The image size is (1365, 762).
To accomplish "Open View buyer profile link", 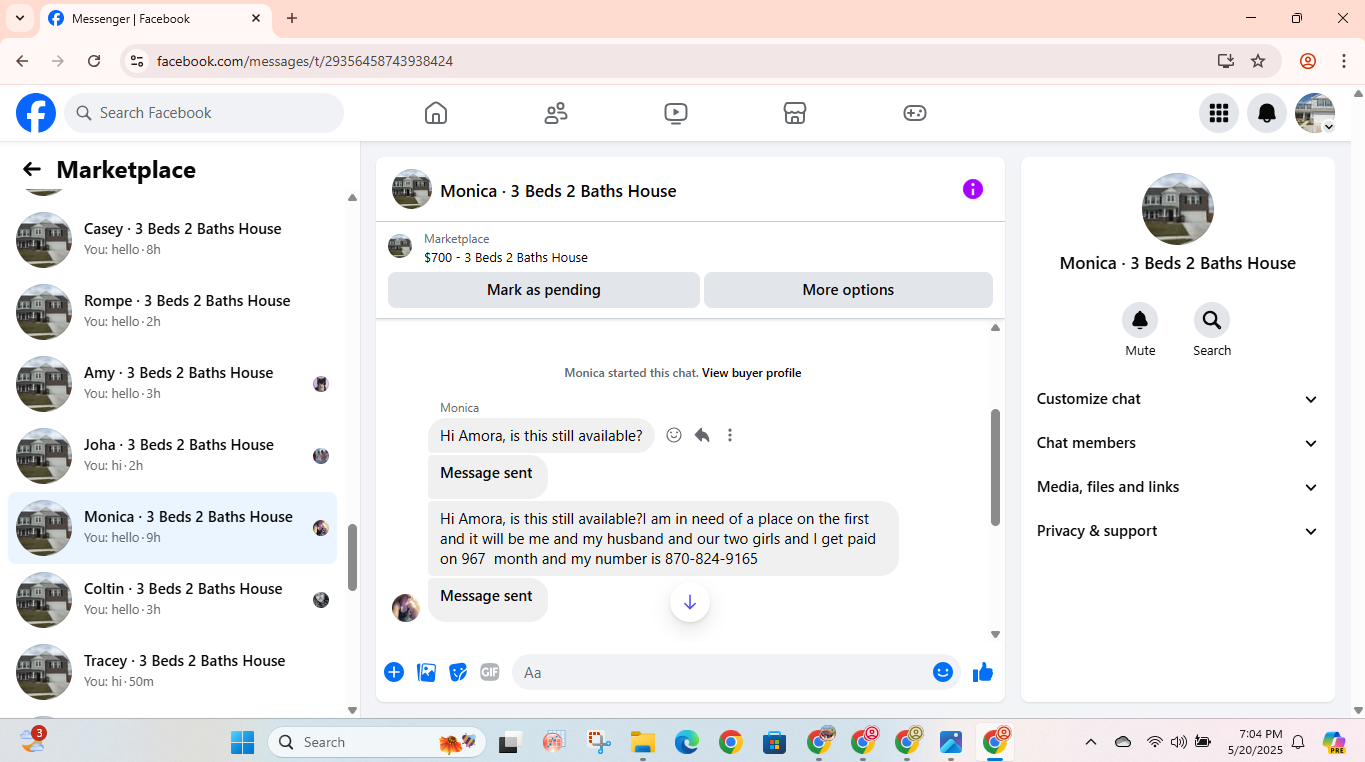I will point(751,373).
